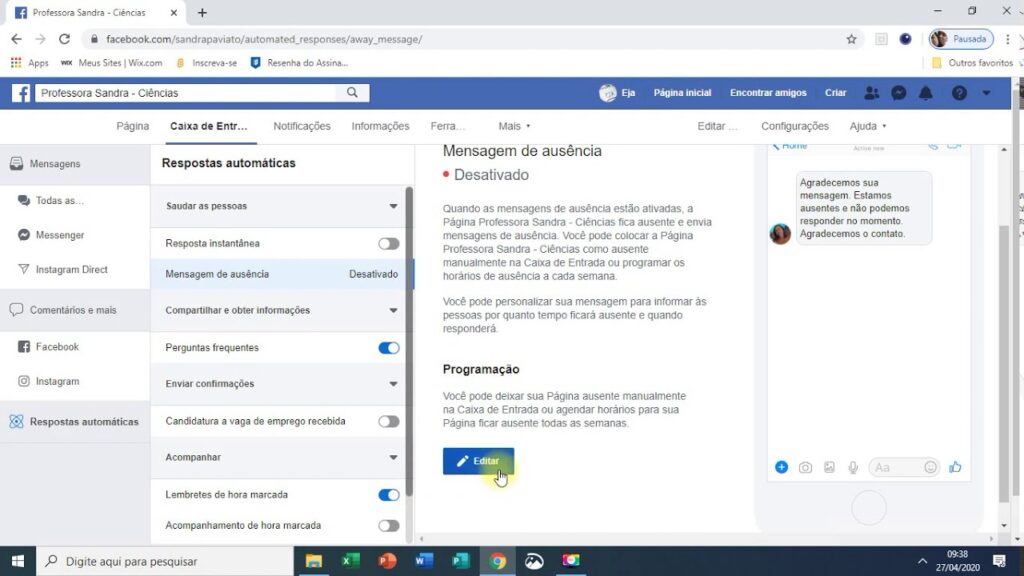Toggle Resposta instantânea switch
This screenshot has width=1024, height=576.
click(x=389, y=244)
